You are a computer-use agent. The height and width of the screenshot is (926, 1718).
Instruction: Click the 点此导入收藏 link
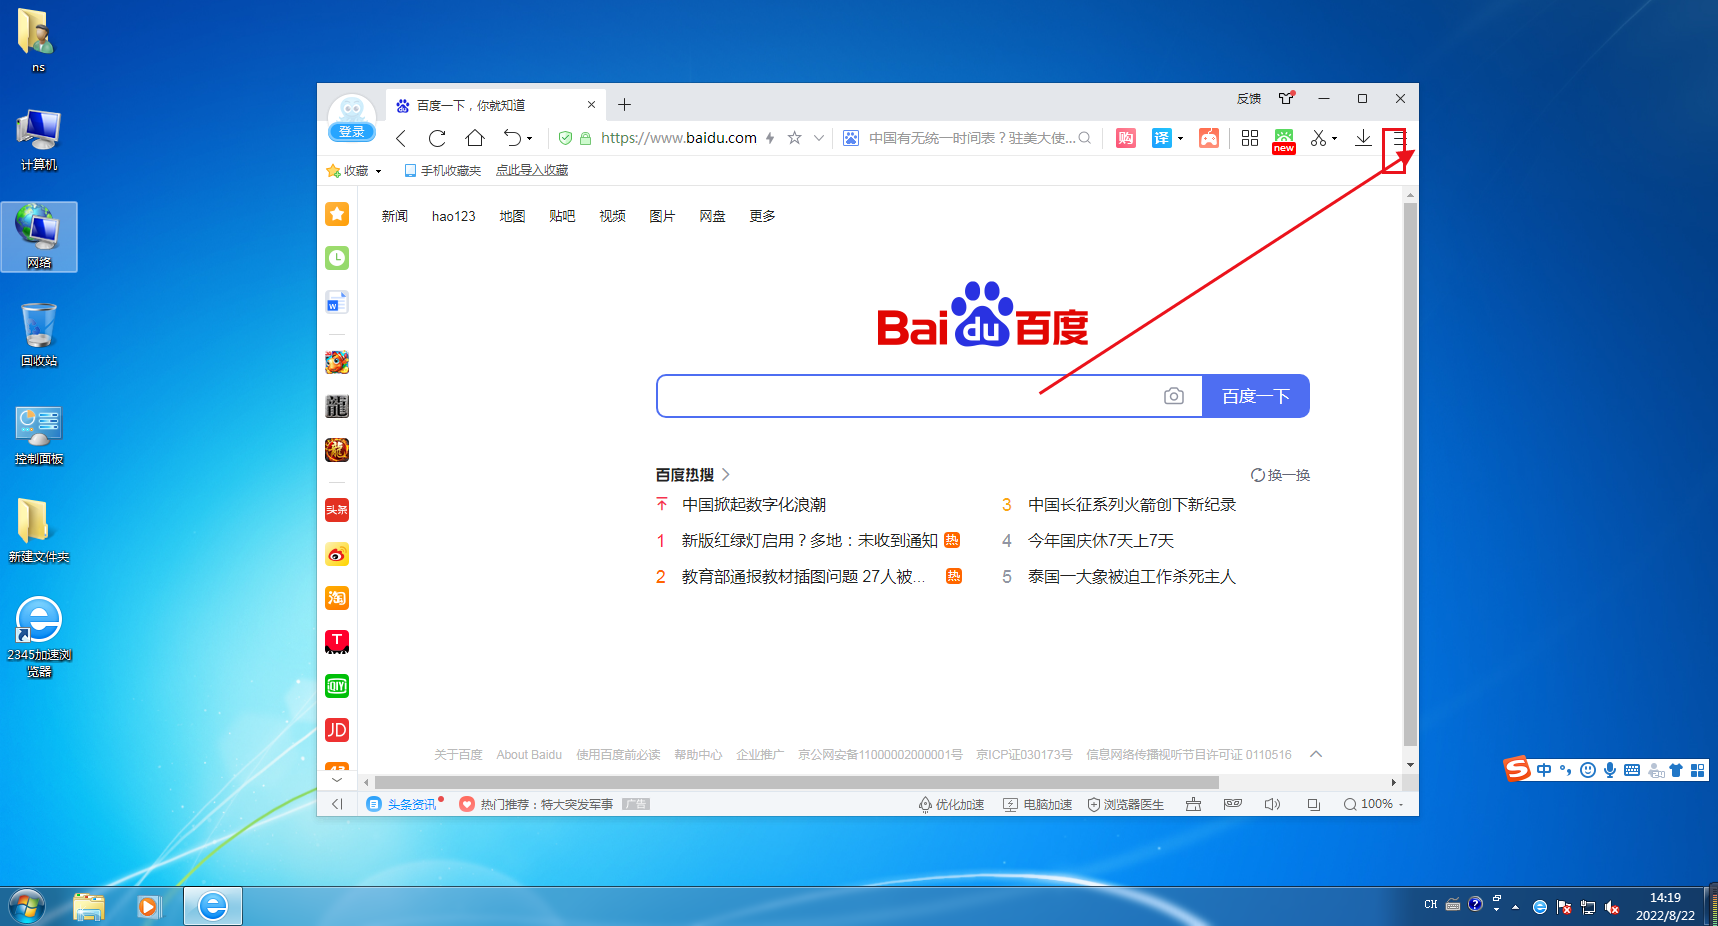532,171
